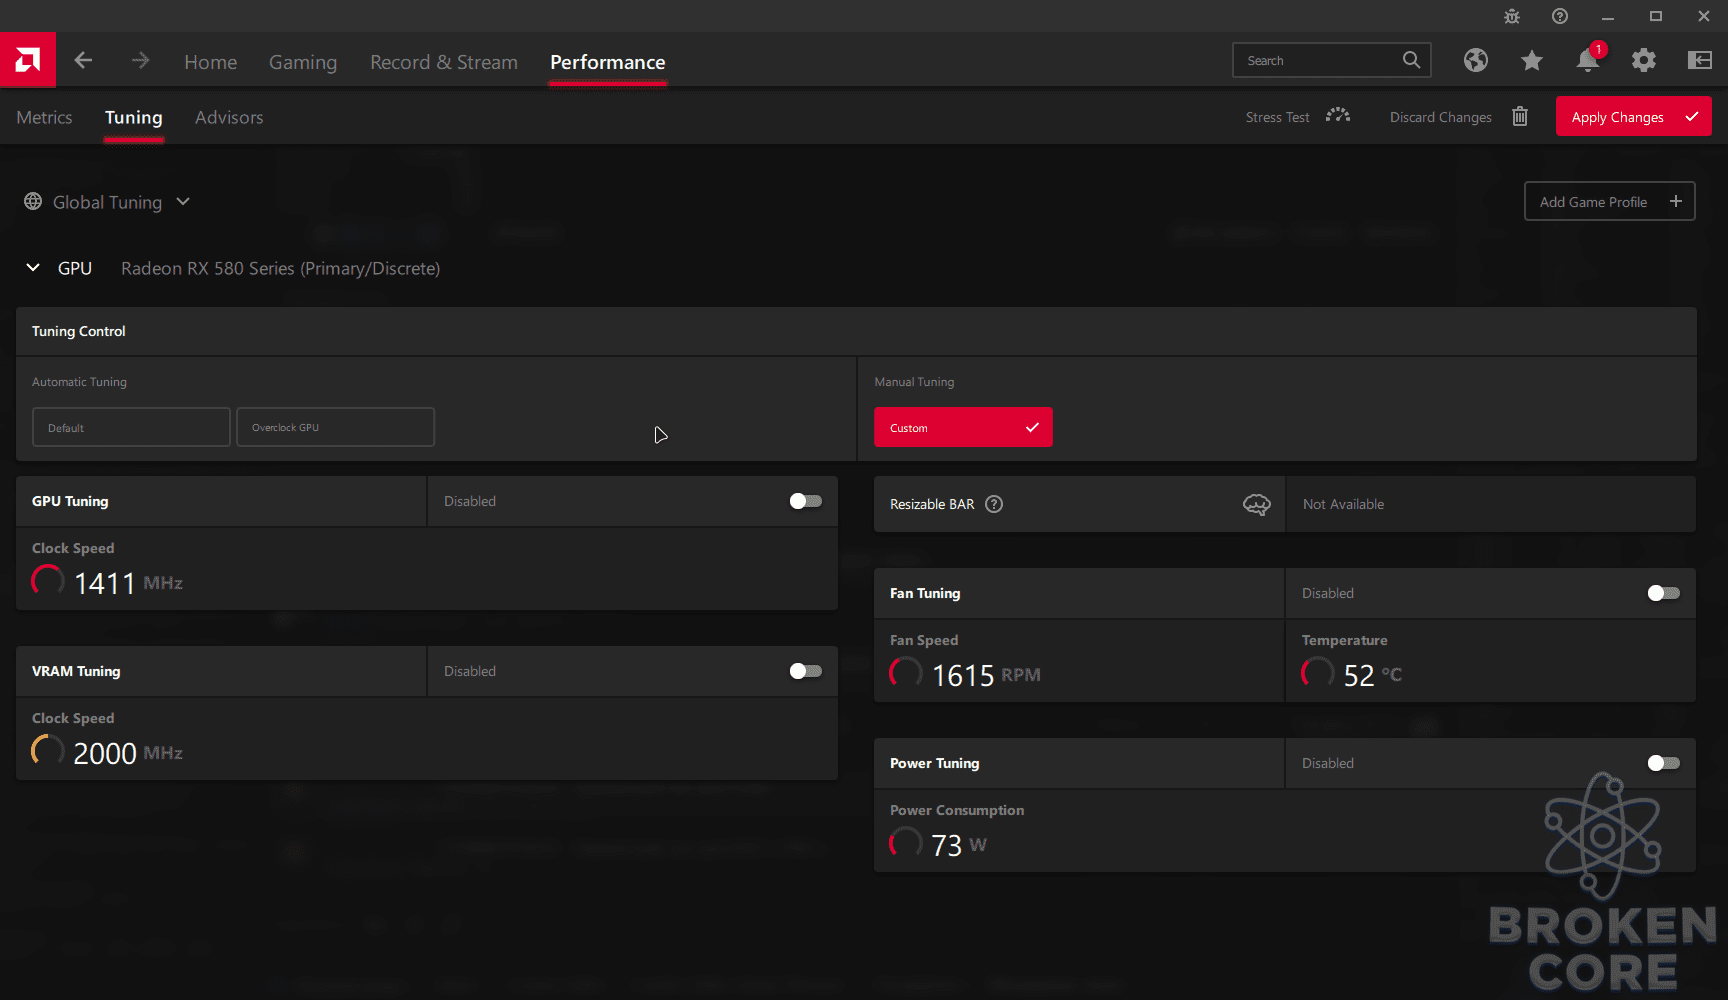Select Overclock GPU automatic tuning

[335, 427]
